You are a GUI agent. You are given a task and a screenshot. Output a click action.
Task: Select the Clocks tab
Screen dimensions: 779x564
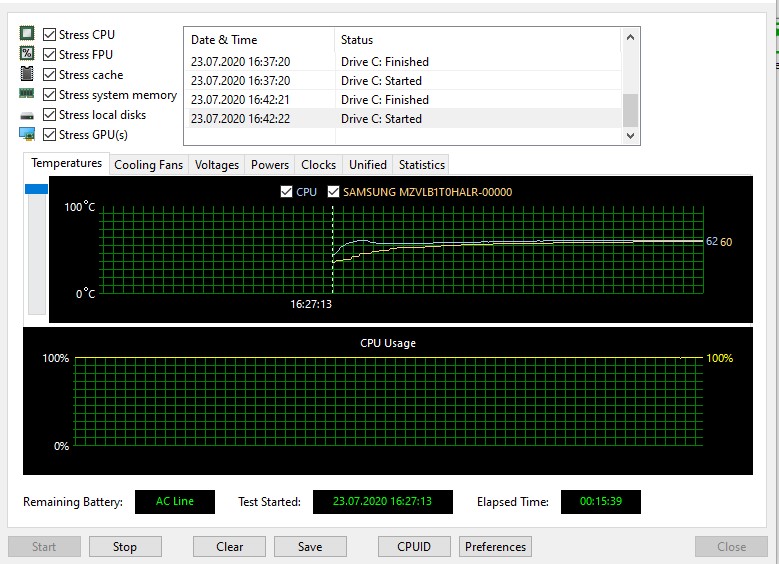[x=318, y=165]
